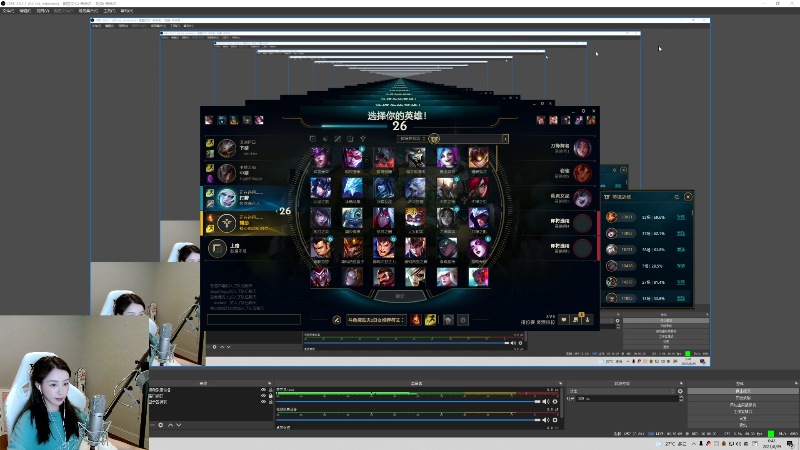
Task: Click the champion select chat input
Action: 254,320
